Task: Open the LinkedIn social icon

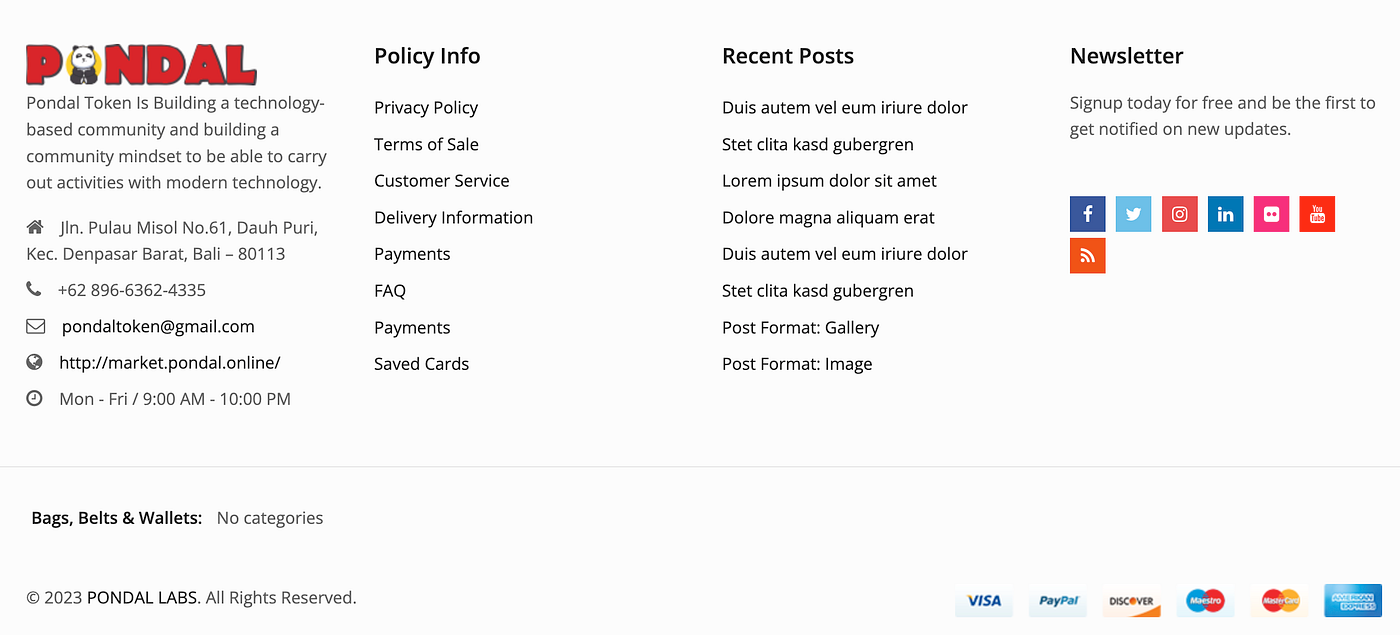Action: pyautogui.click(x=1225, y=214)
